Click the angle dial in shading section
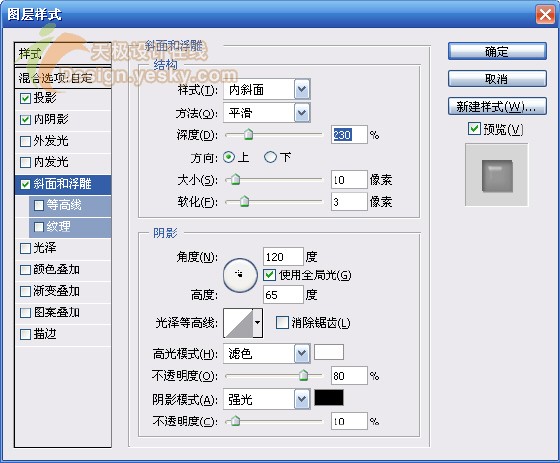Screen dimensions: 560x463 tap(240, 275)
